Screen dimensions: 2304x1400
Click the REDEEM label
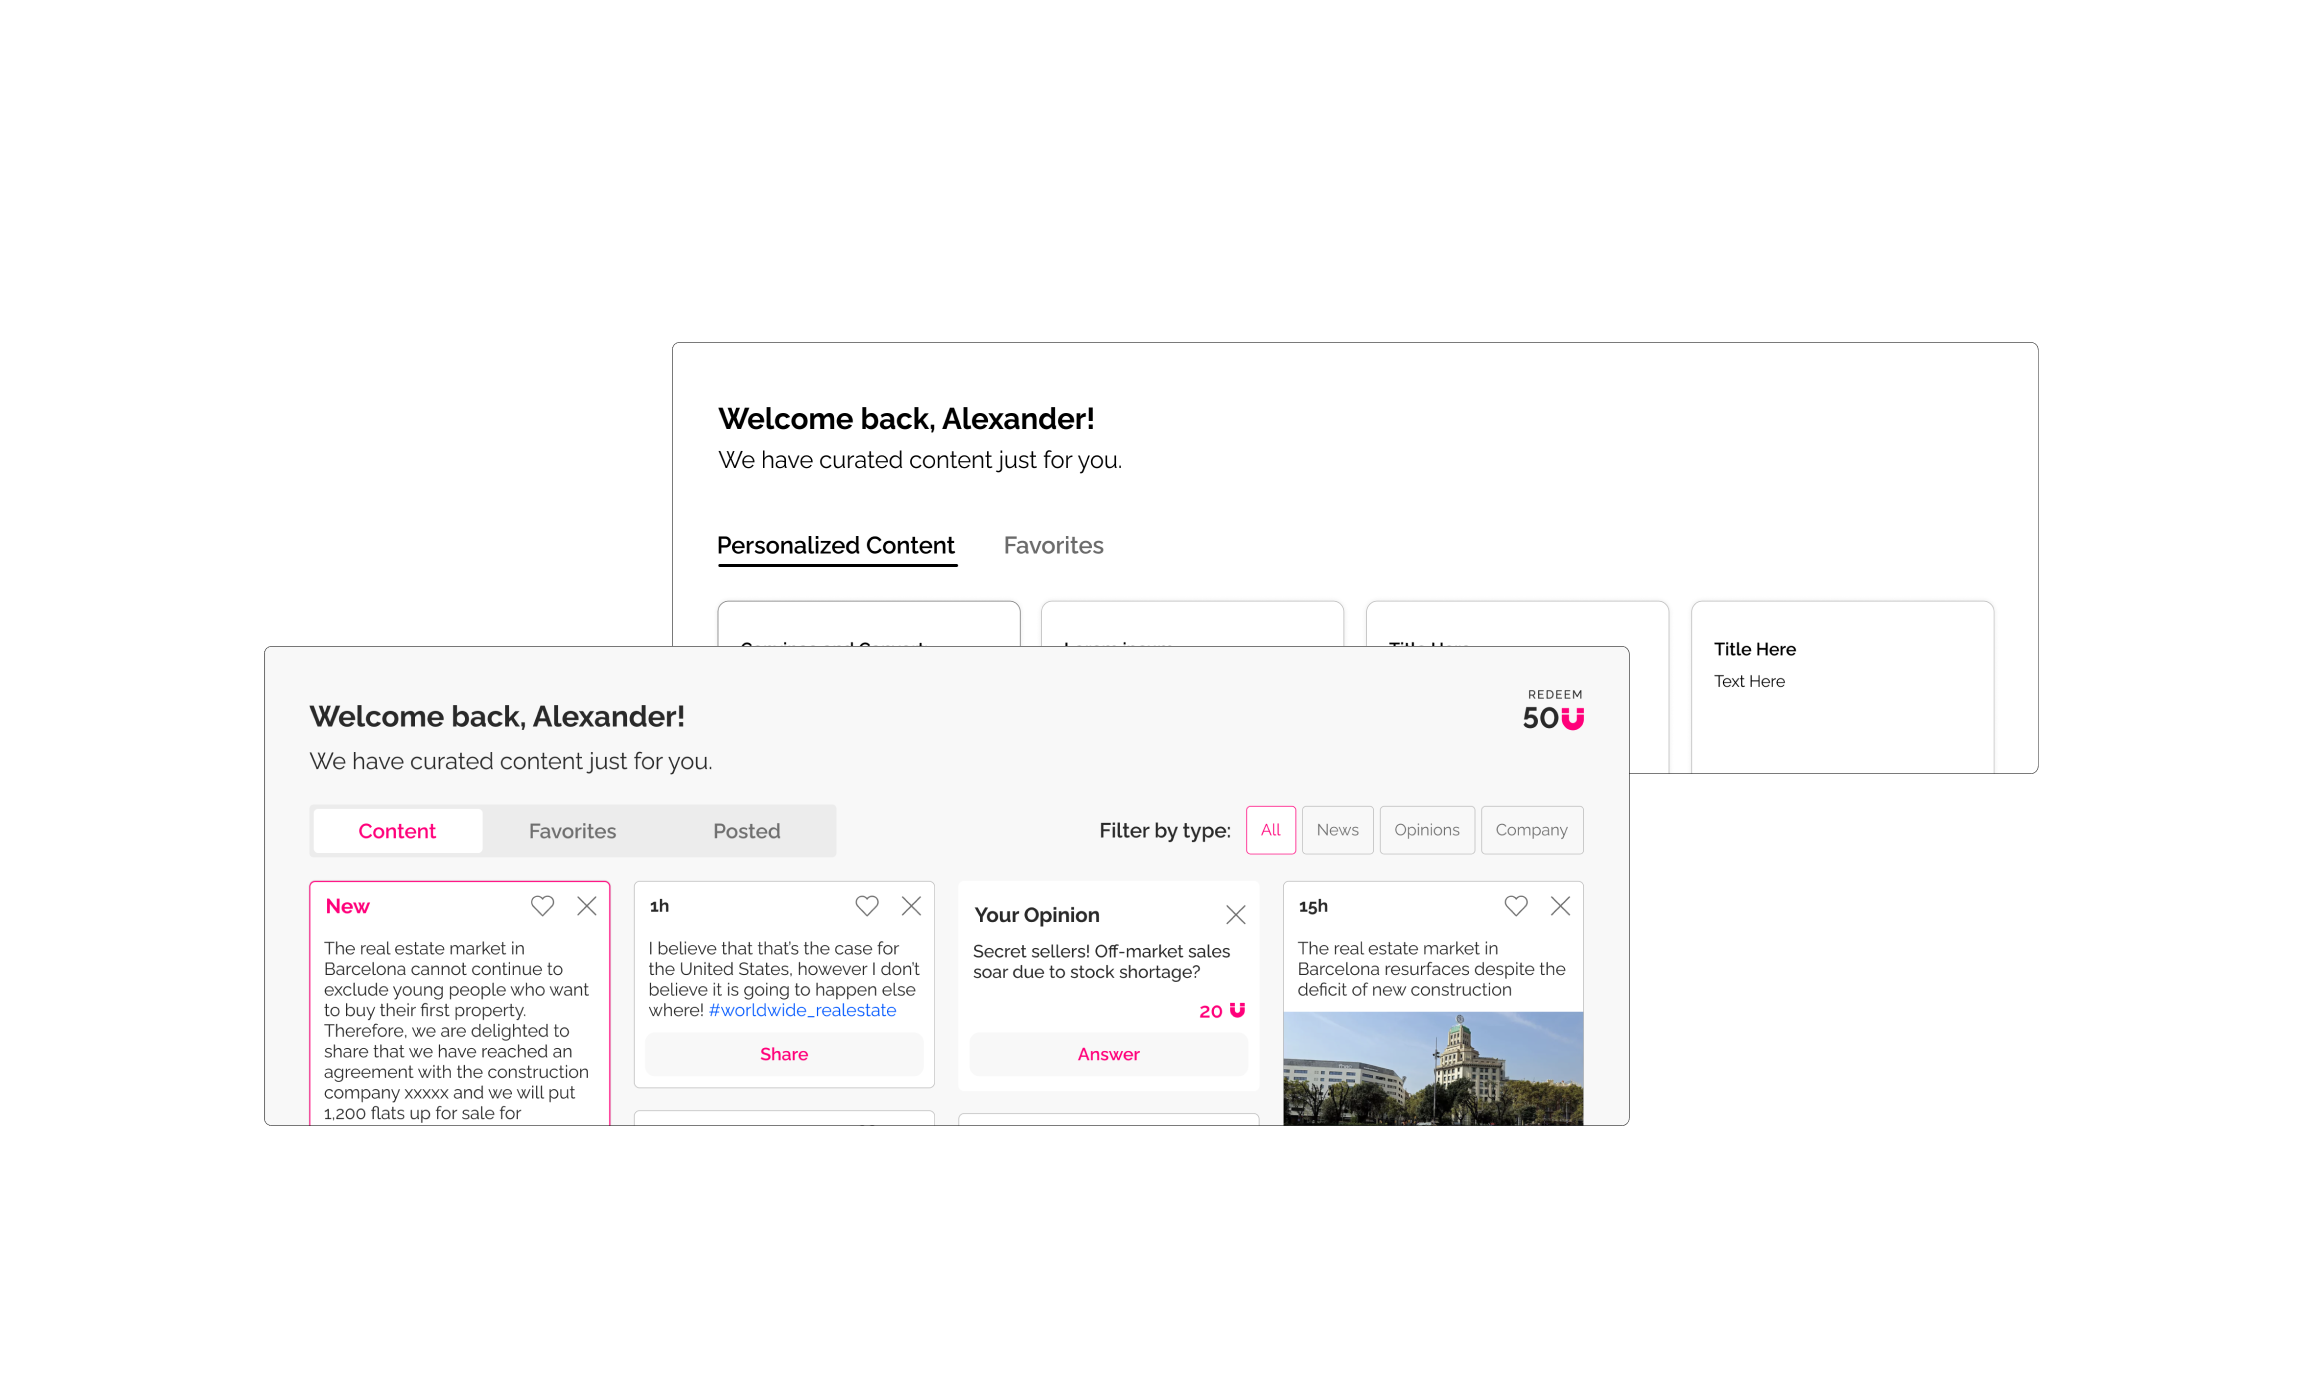click(x=1555, y=694)
